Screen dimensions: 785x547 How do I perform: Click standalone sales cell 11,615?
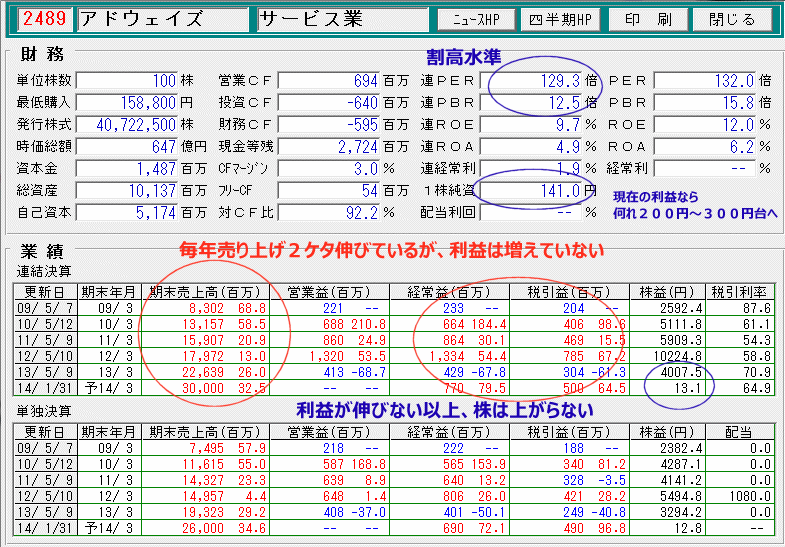(206, 464)
